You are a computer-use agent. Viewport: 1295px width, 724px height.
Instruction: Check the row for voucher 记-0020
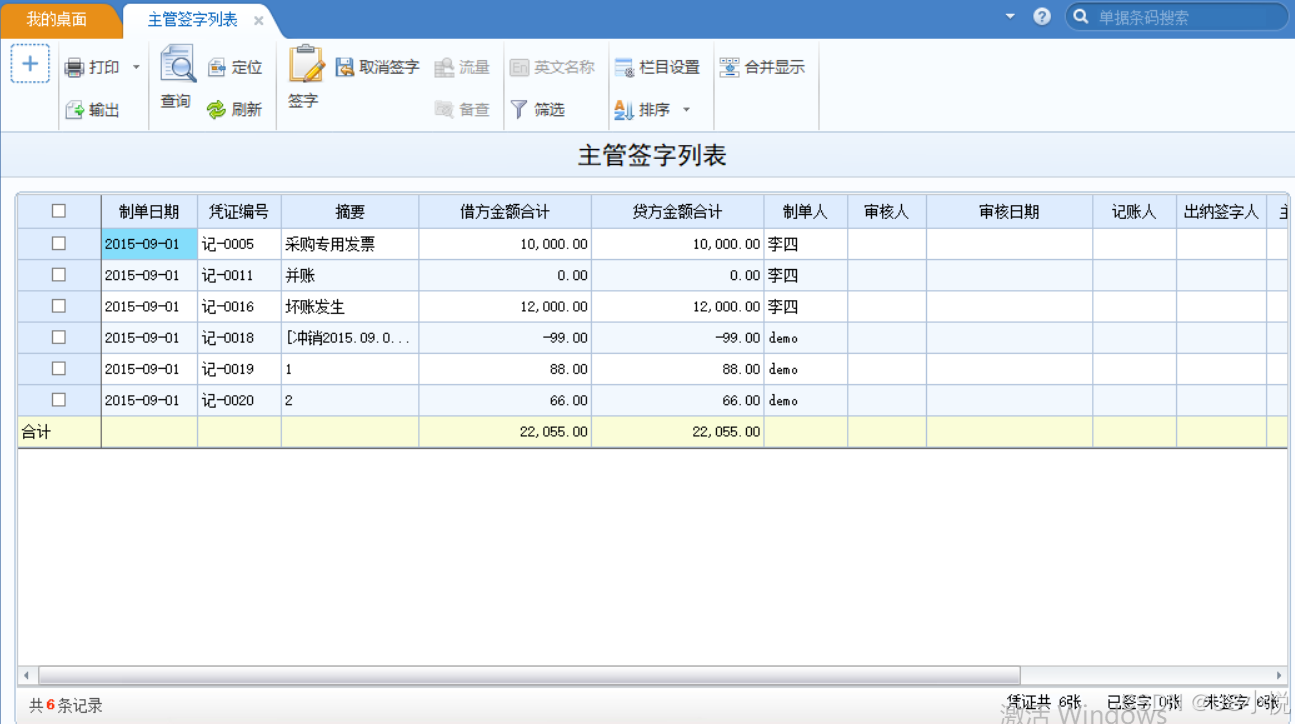(59, 399)
